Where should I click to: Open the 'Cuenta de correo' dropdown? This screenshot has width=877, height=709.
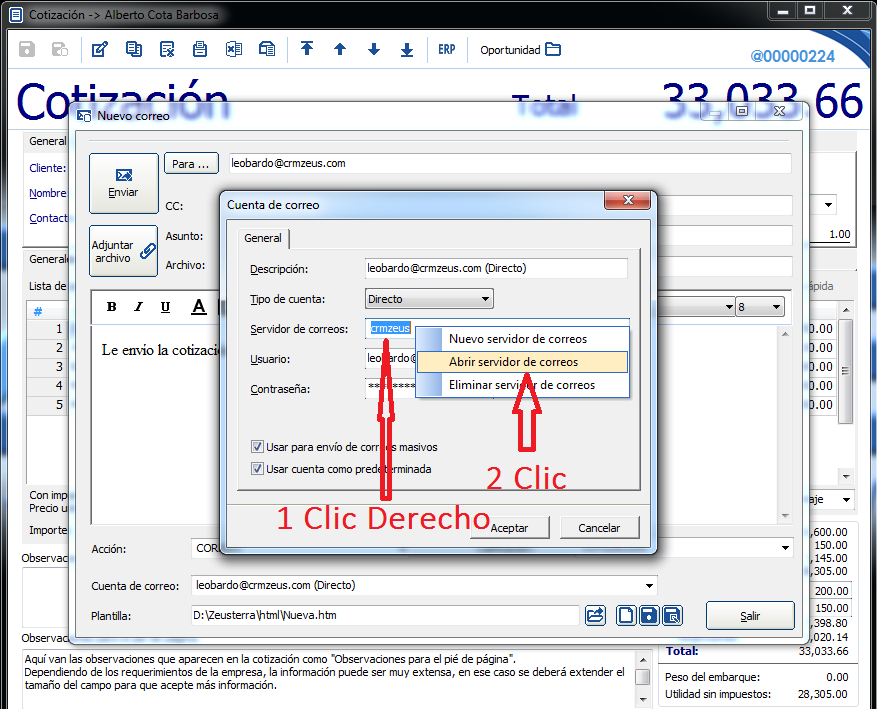pyautogui.click(x=650, y=585)
